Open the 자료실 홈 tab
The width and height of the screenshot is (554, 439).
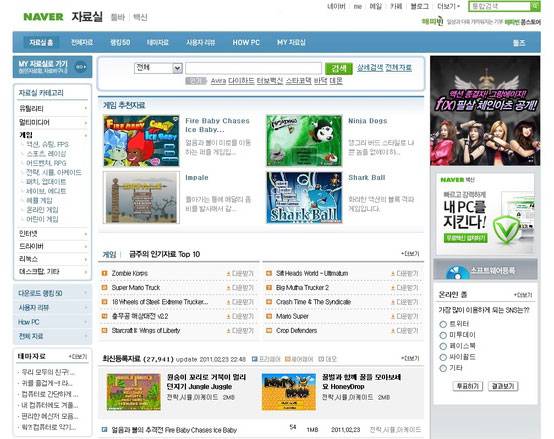(41, 42)
